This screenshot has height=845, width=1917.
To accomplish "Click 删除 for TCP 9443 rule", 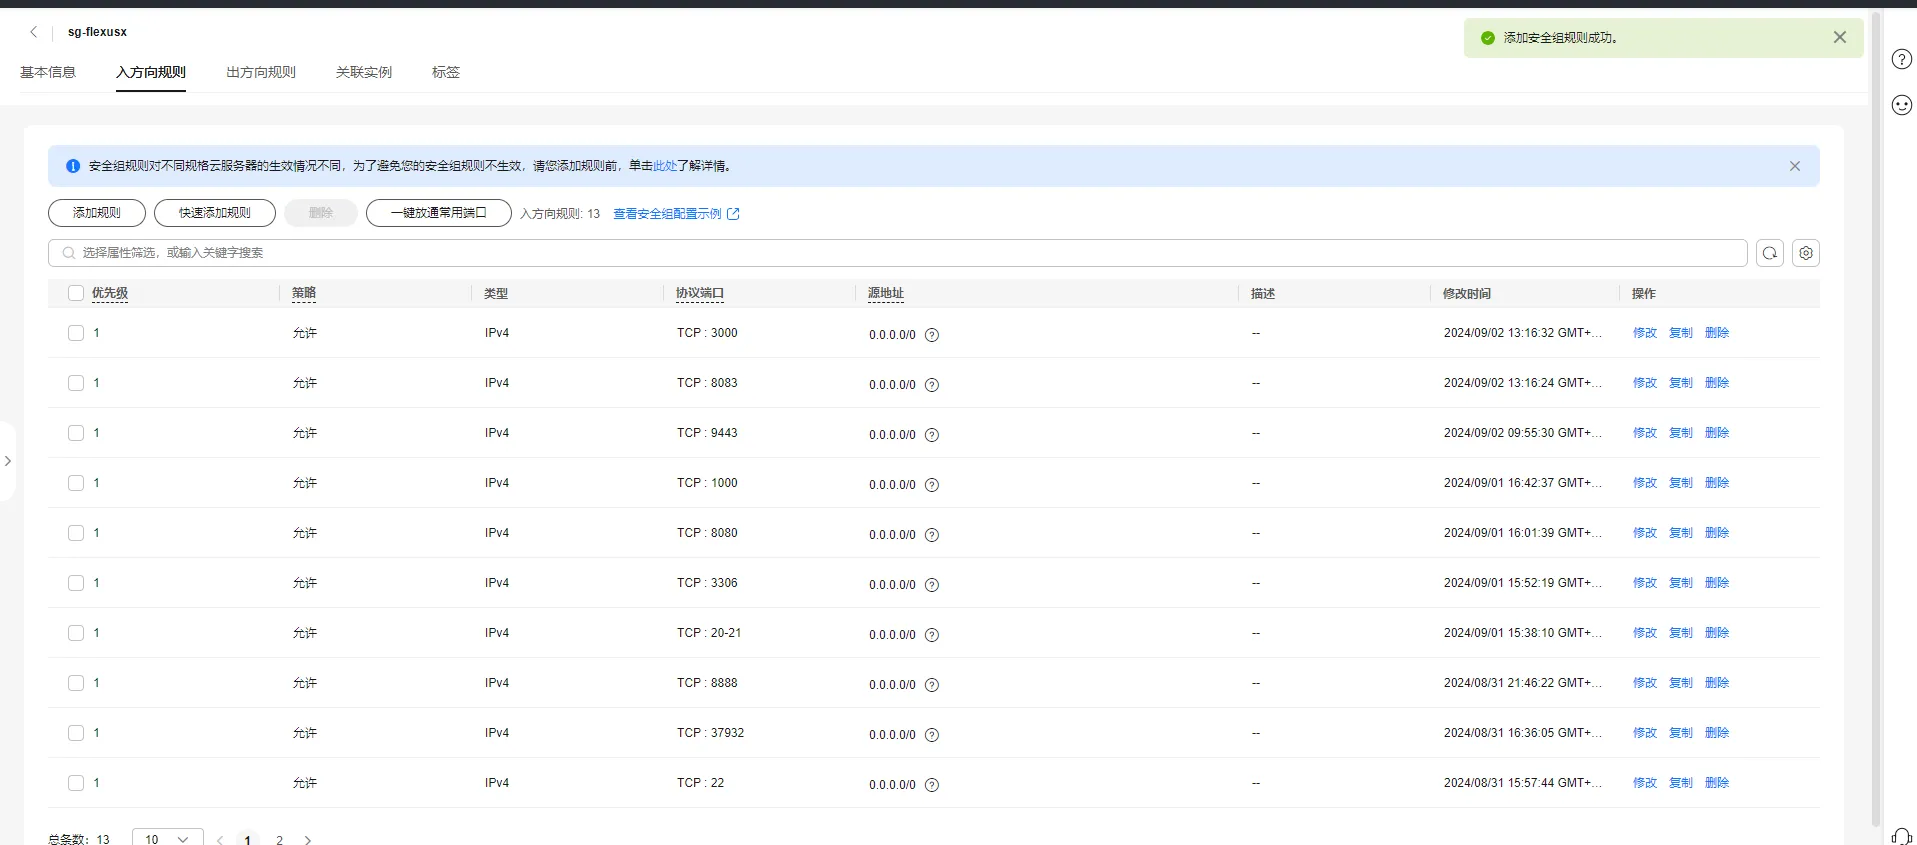I will (1717, 433).
